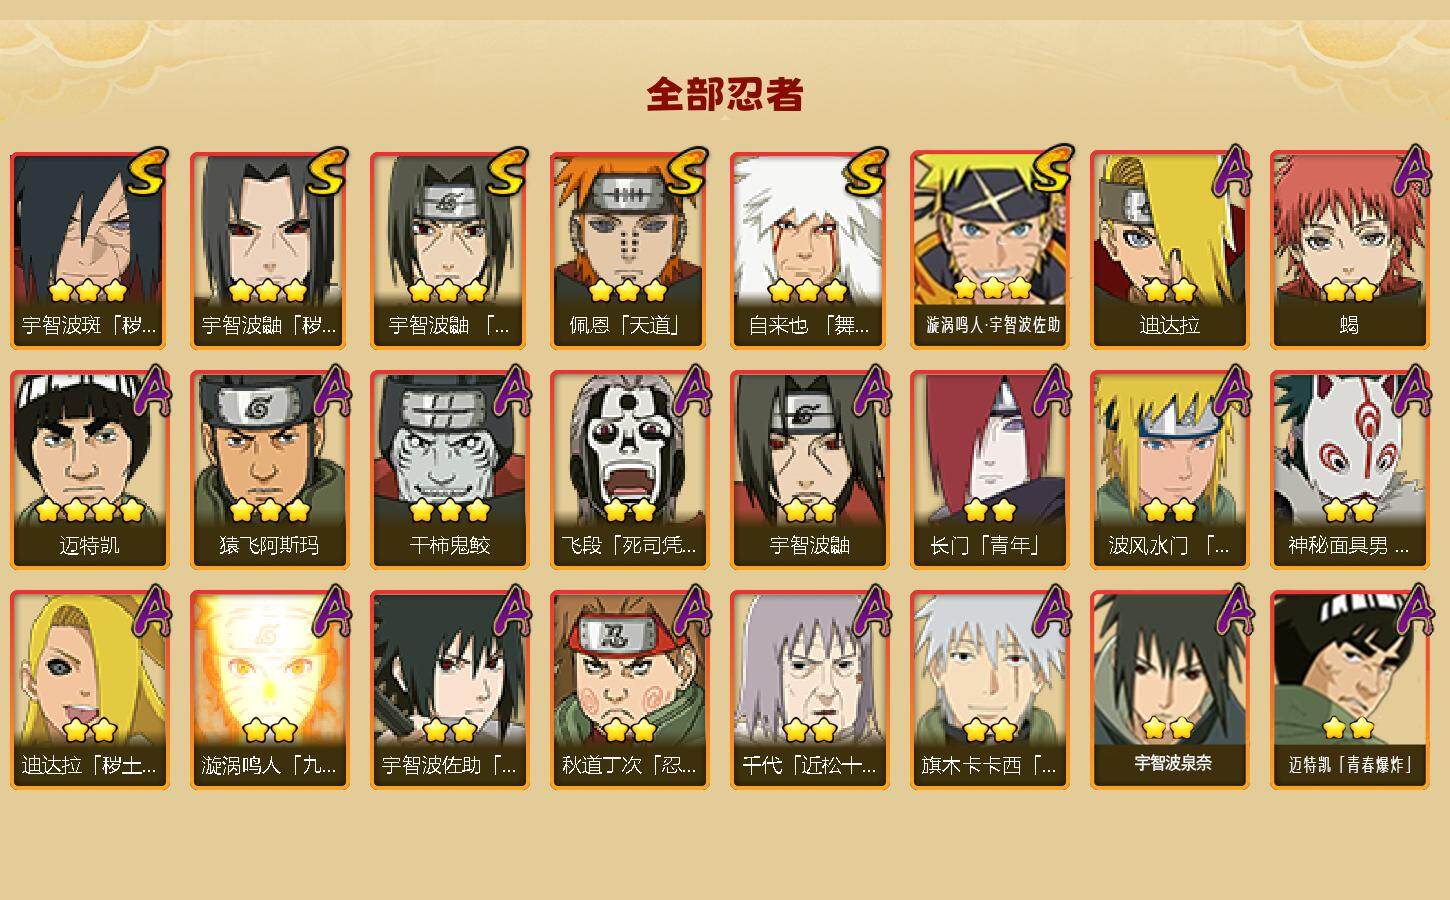
Task: Select the 迪达拉「秽土转生」card
Action: click(x=89, y=690)
